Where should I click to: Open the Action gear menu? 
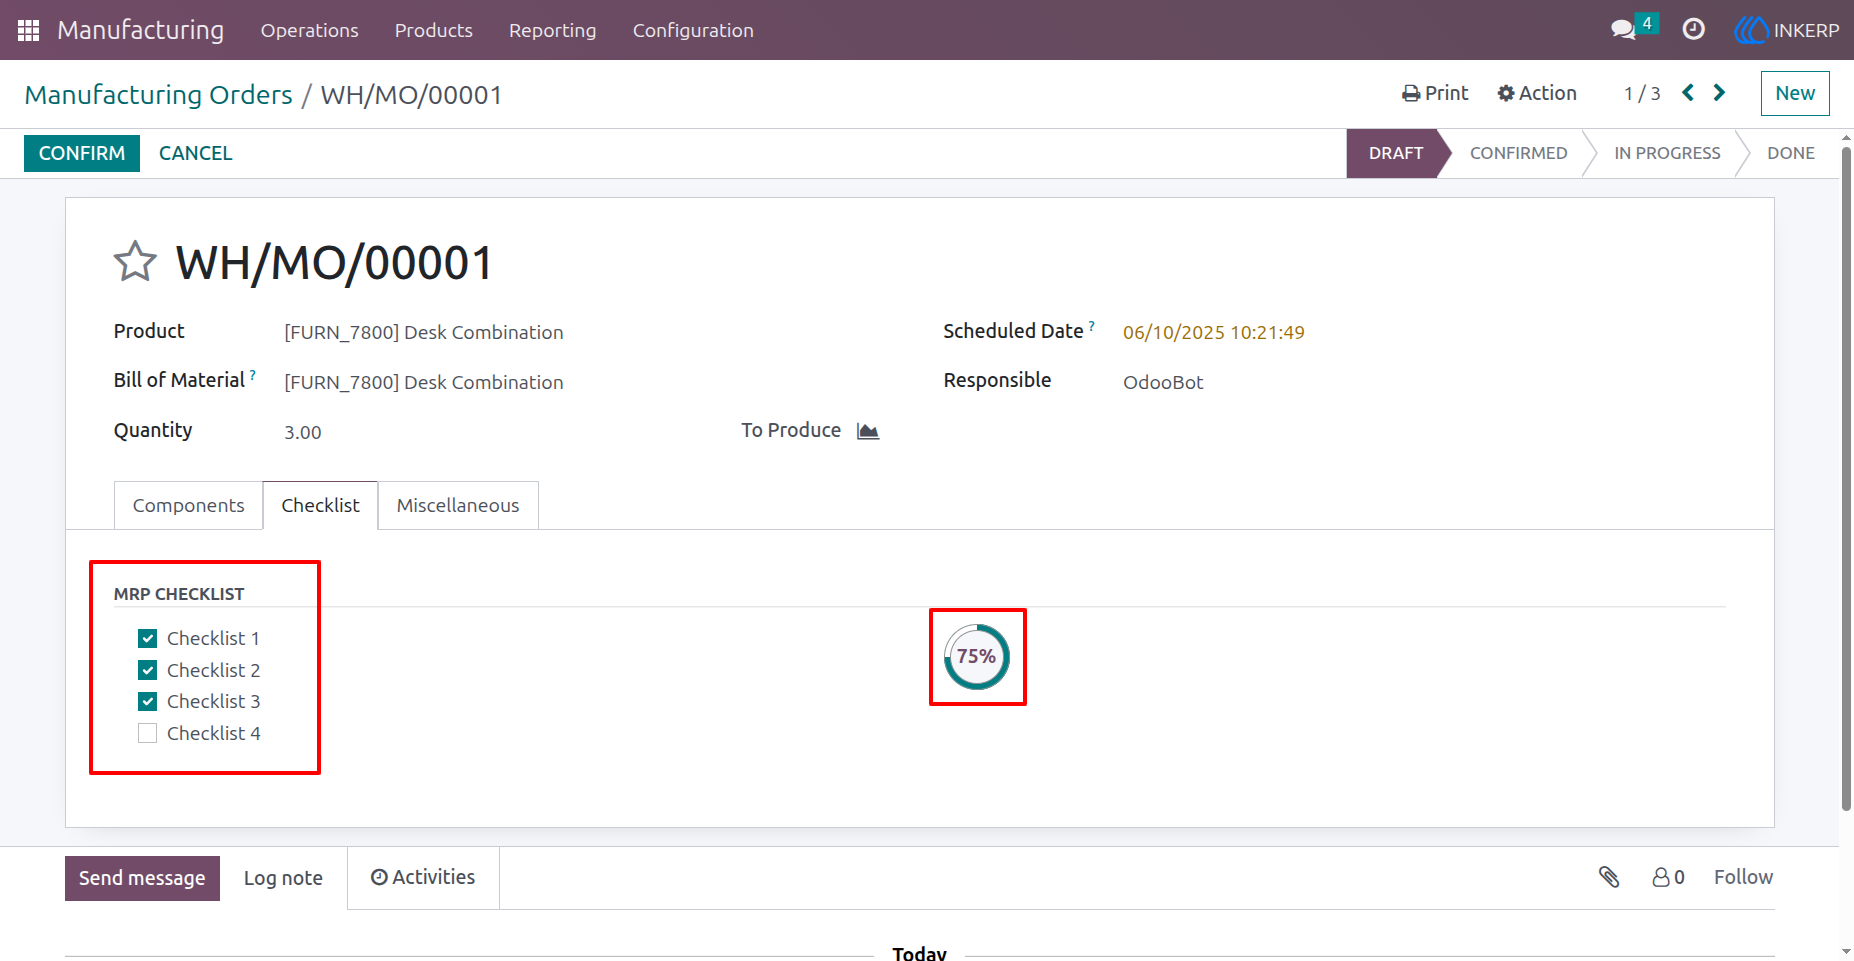[1537, 93]
